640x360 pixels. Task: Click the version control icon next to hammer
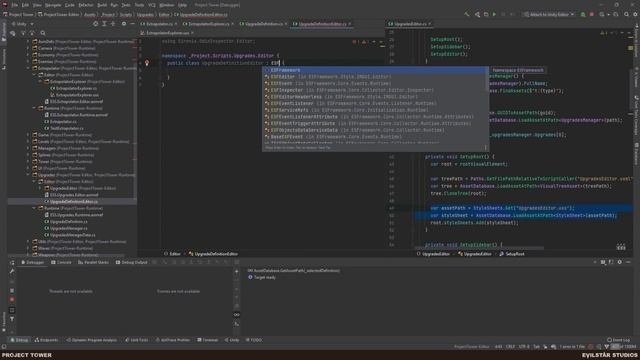477,14
